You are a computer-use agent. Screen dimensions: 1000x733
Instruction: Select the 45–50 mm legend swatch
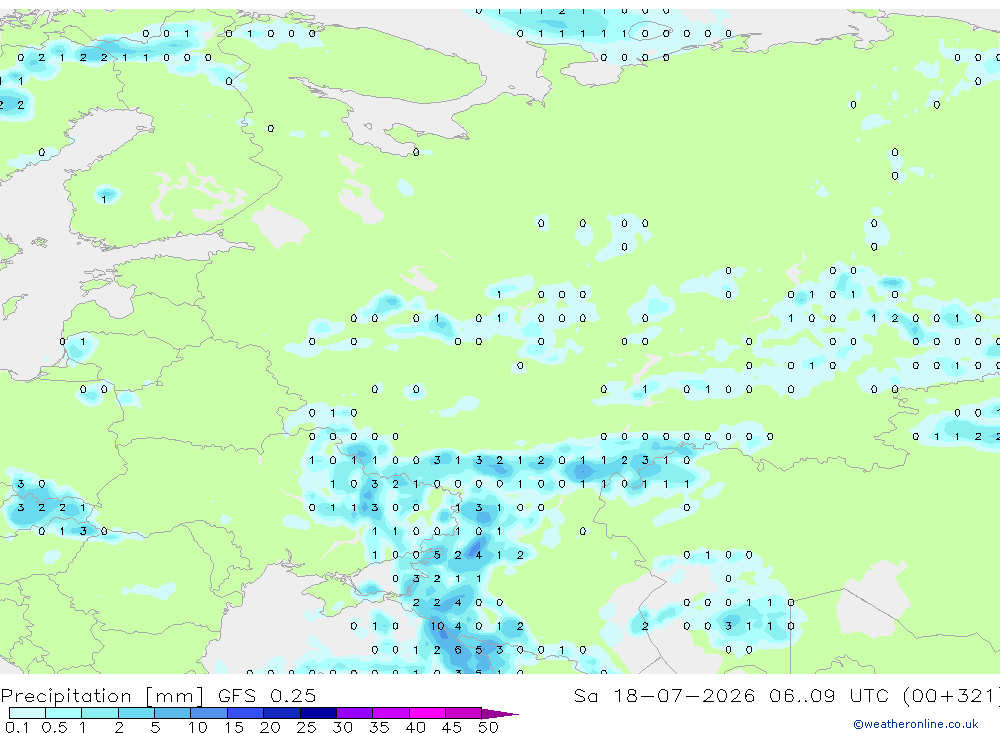tap(464, 713)
